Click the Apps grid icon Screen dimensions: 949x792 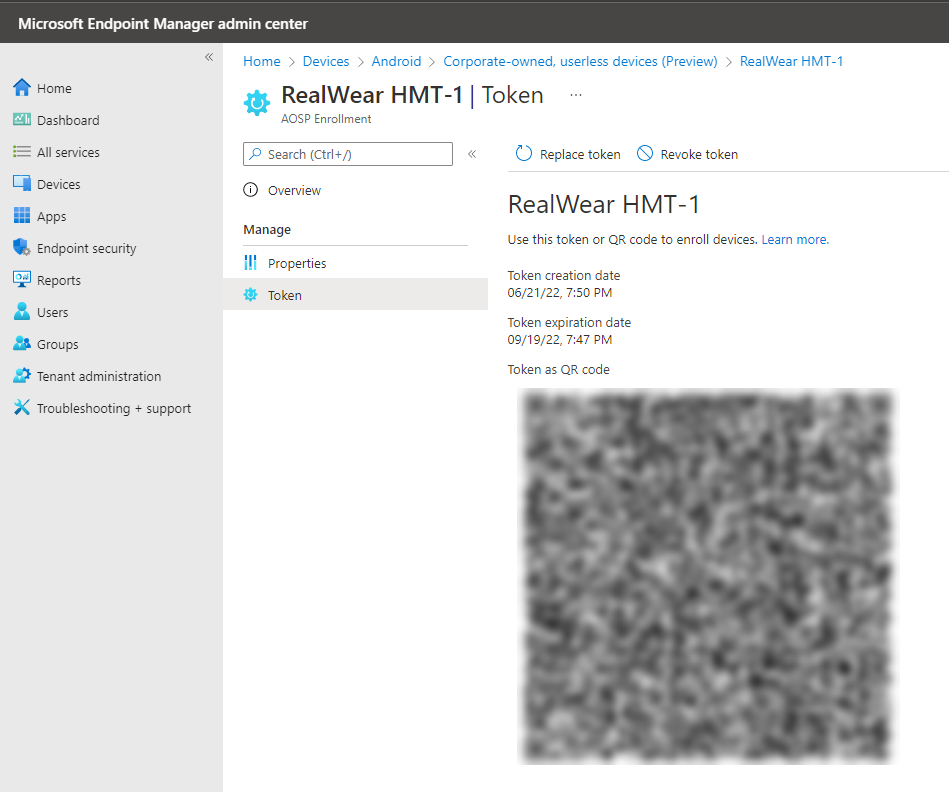click(22, 215)
